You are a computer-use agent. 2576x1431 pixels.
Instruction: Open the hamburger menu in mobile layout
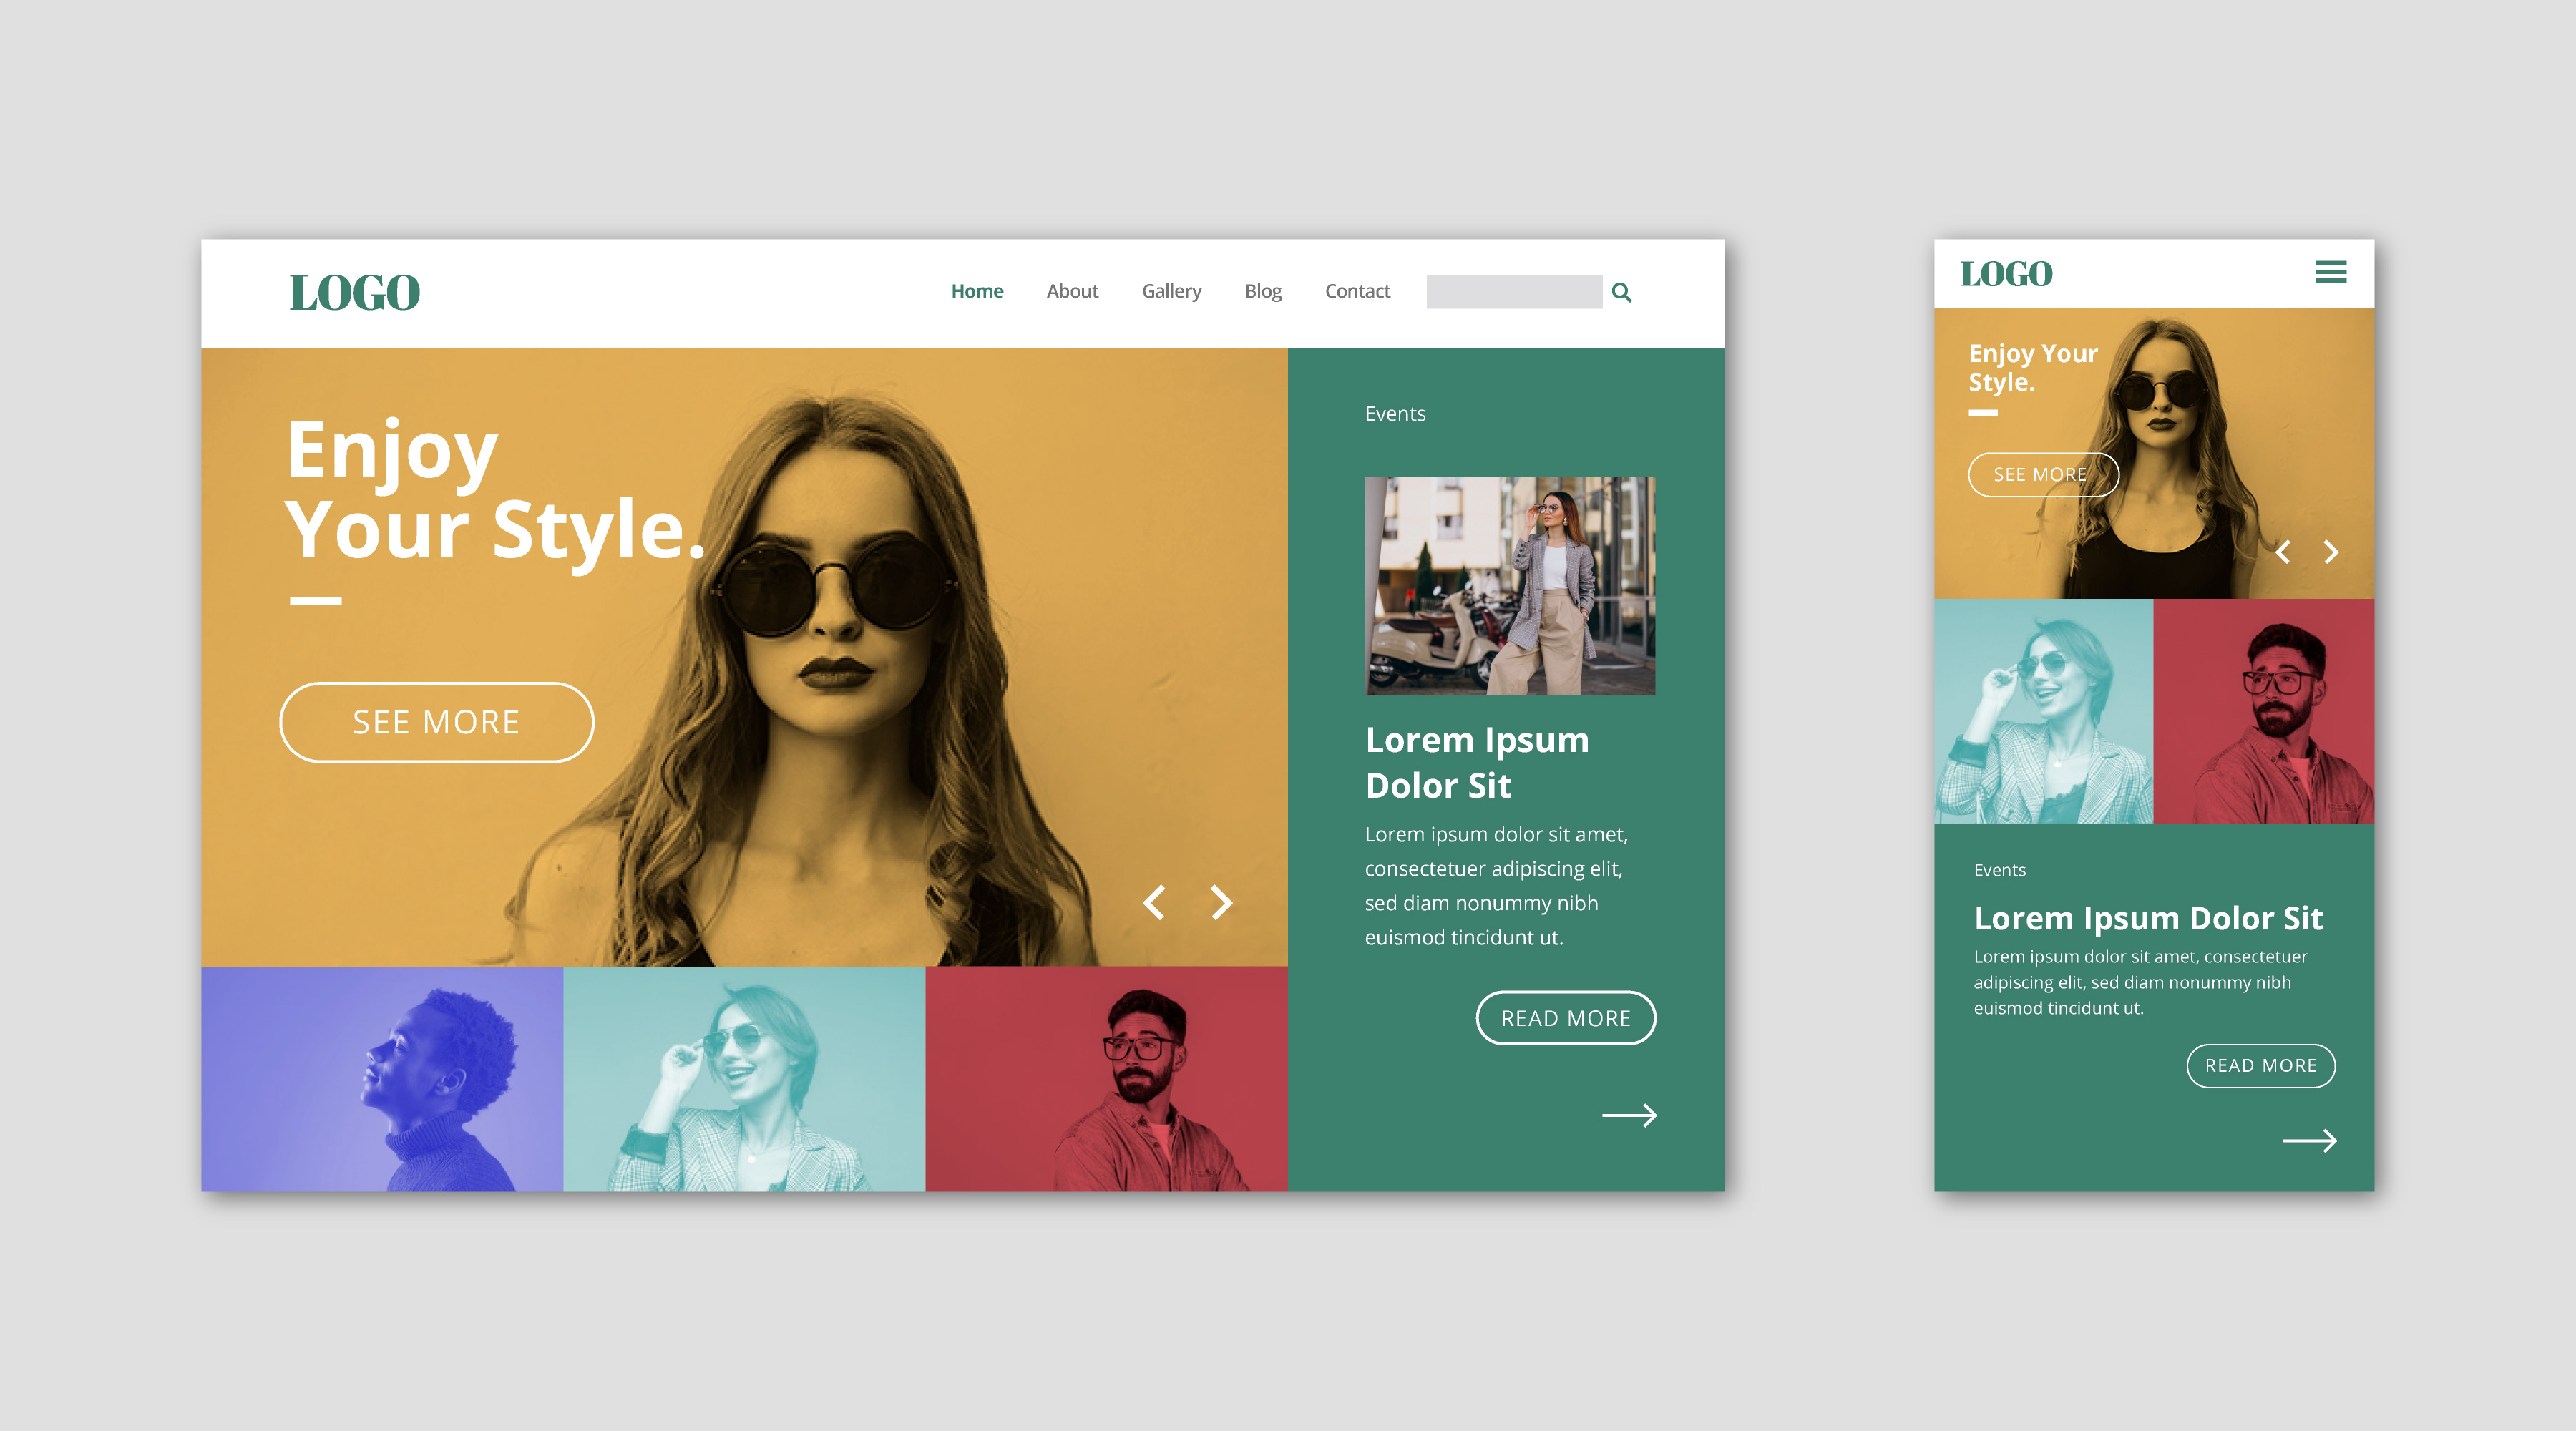[x=2330, y=272]
